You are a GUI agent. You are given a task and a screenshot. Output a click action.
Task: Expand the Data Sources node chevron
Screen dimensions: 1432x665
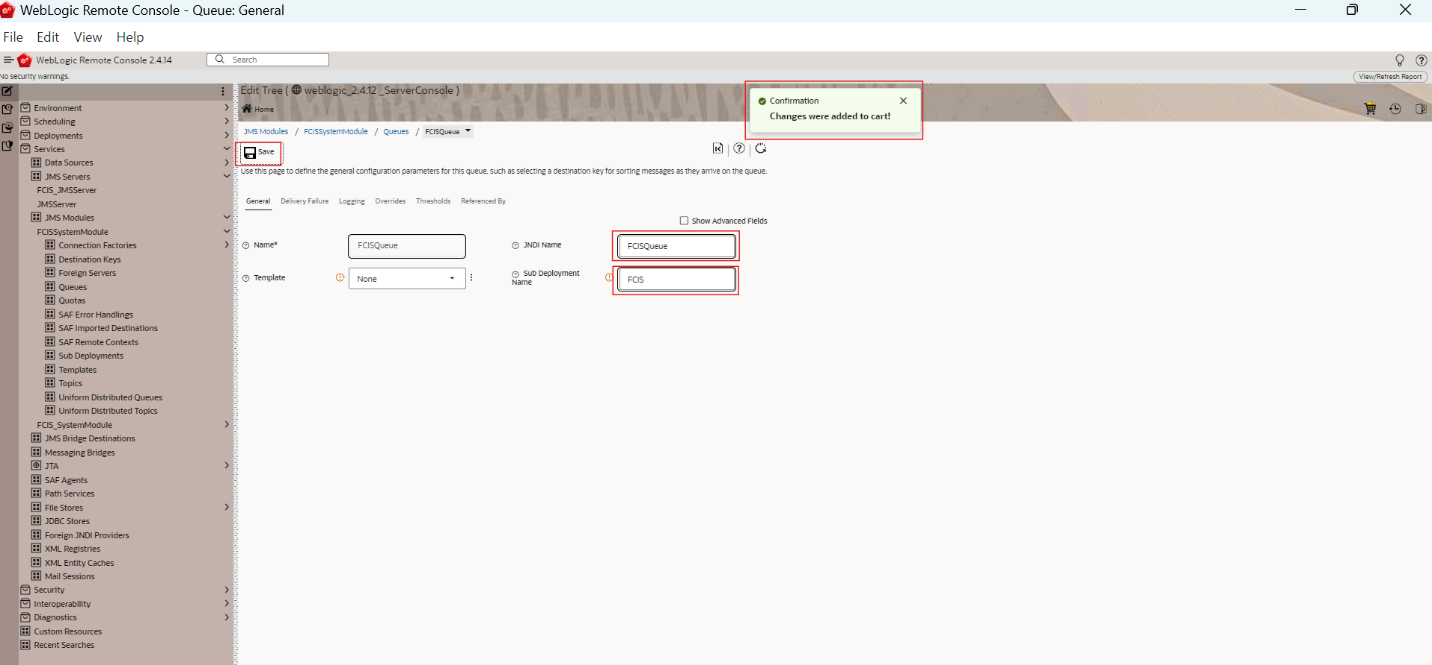pyautogui.click(x=227, y=163)
